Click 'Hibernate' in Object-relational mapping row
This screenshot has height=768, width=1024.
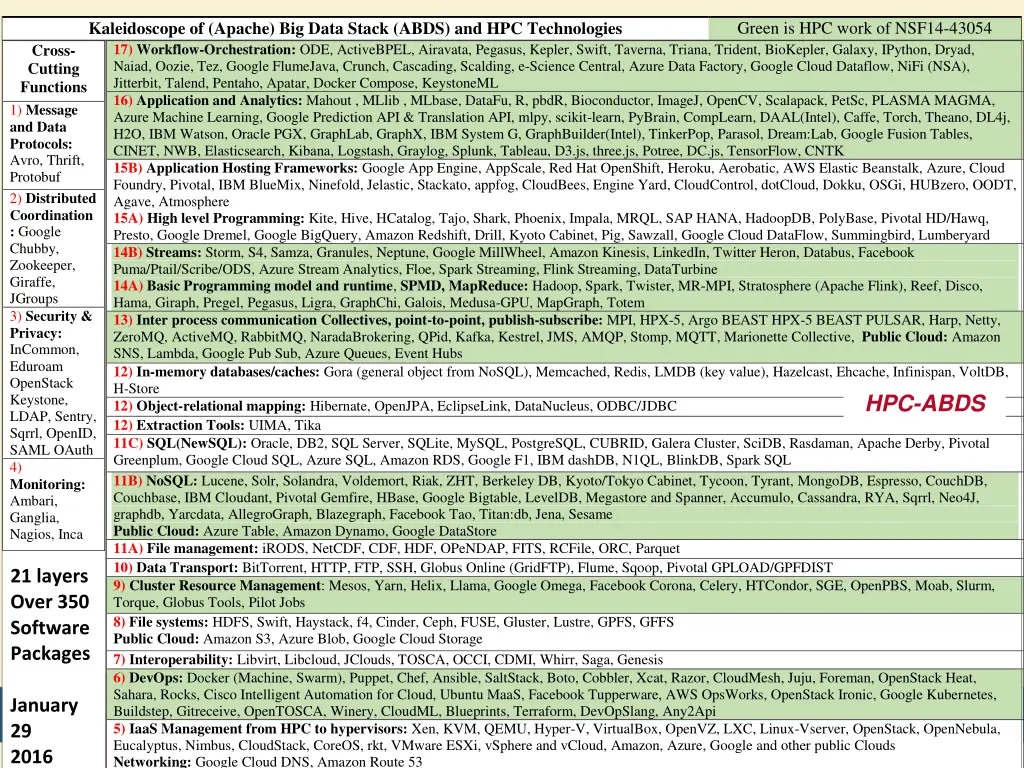point(338,406)
